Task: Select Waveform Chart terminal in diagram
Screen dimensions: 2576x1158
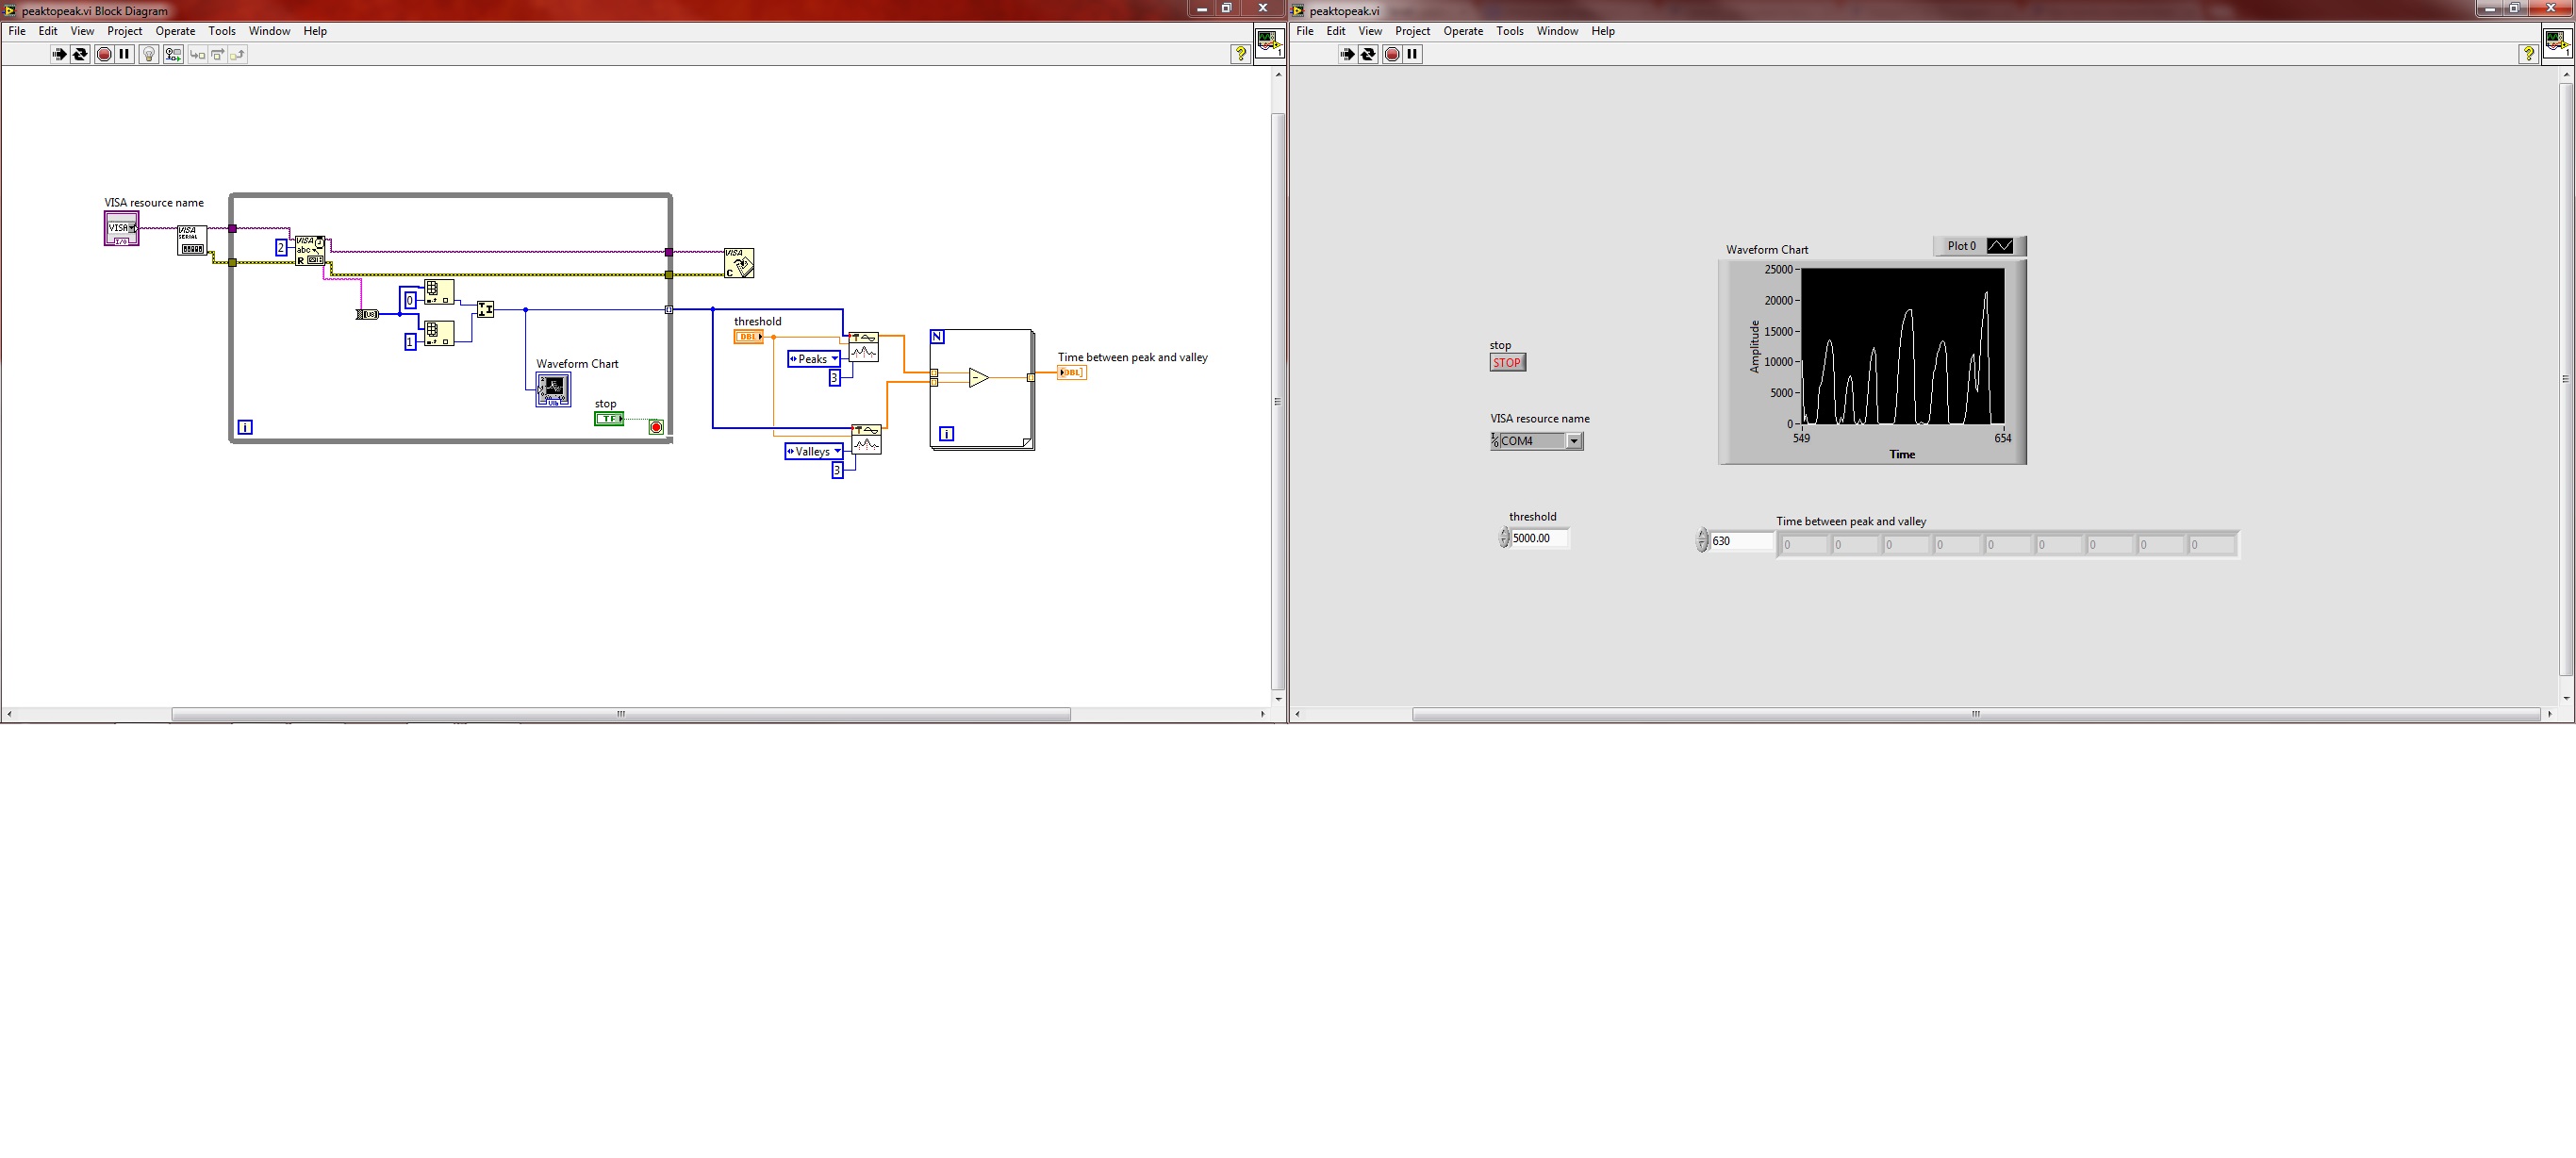Action: [x=553, y=389]
